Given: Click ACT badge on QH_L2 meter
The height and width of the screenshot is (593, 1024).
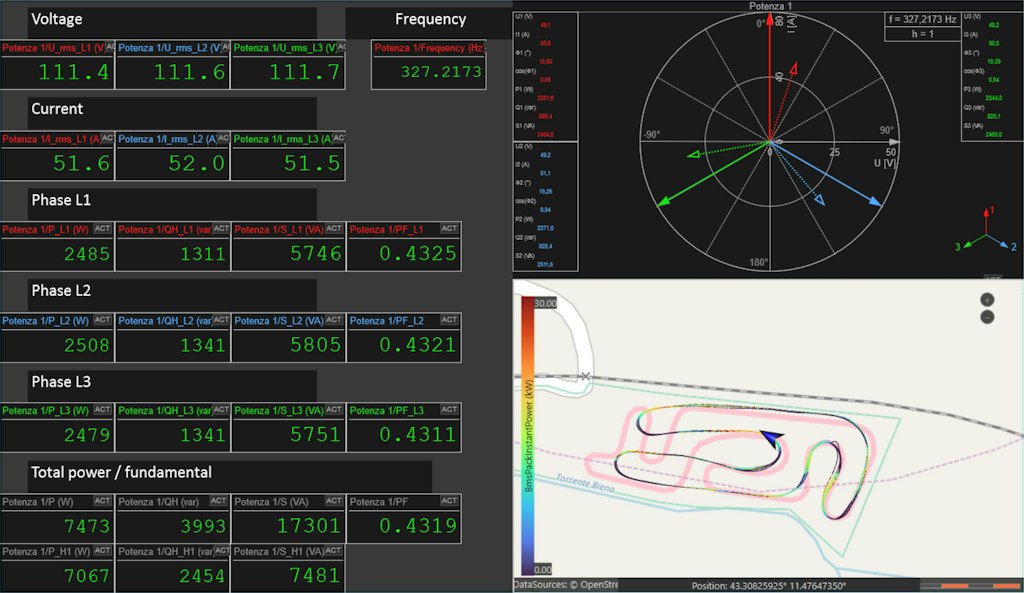Looking at the screenshot, I should coord(221,320).
